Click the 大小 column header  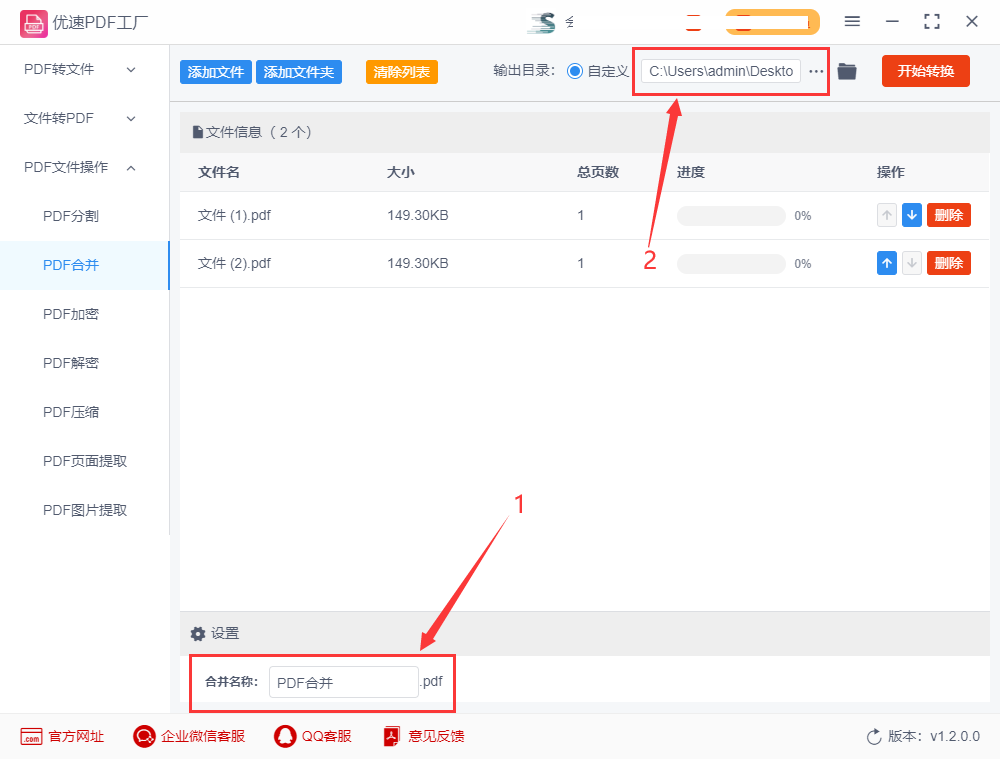(401, 172)
